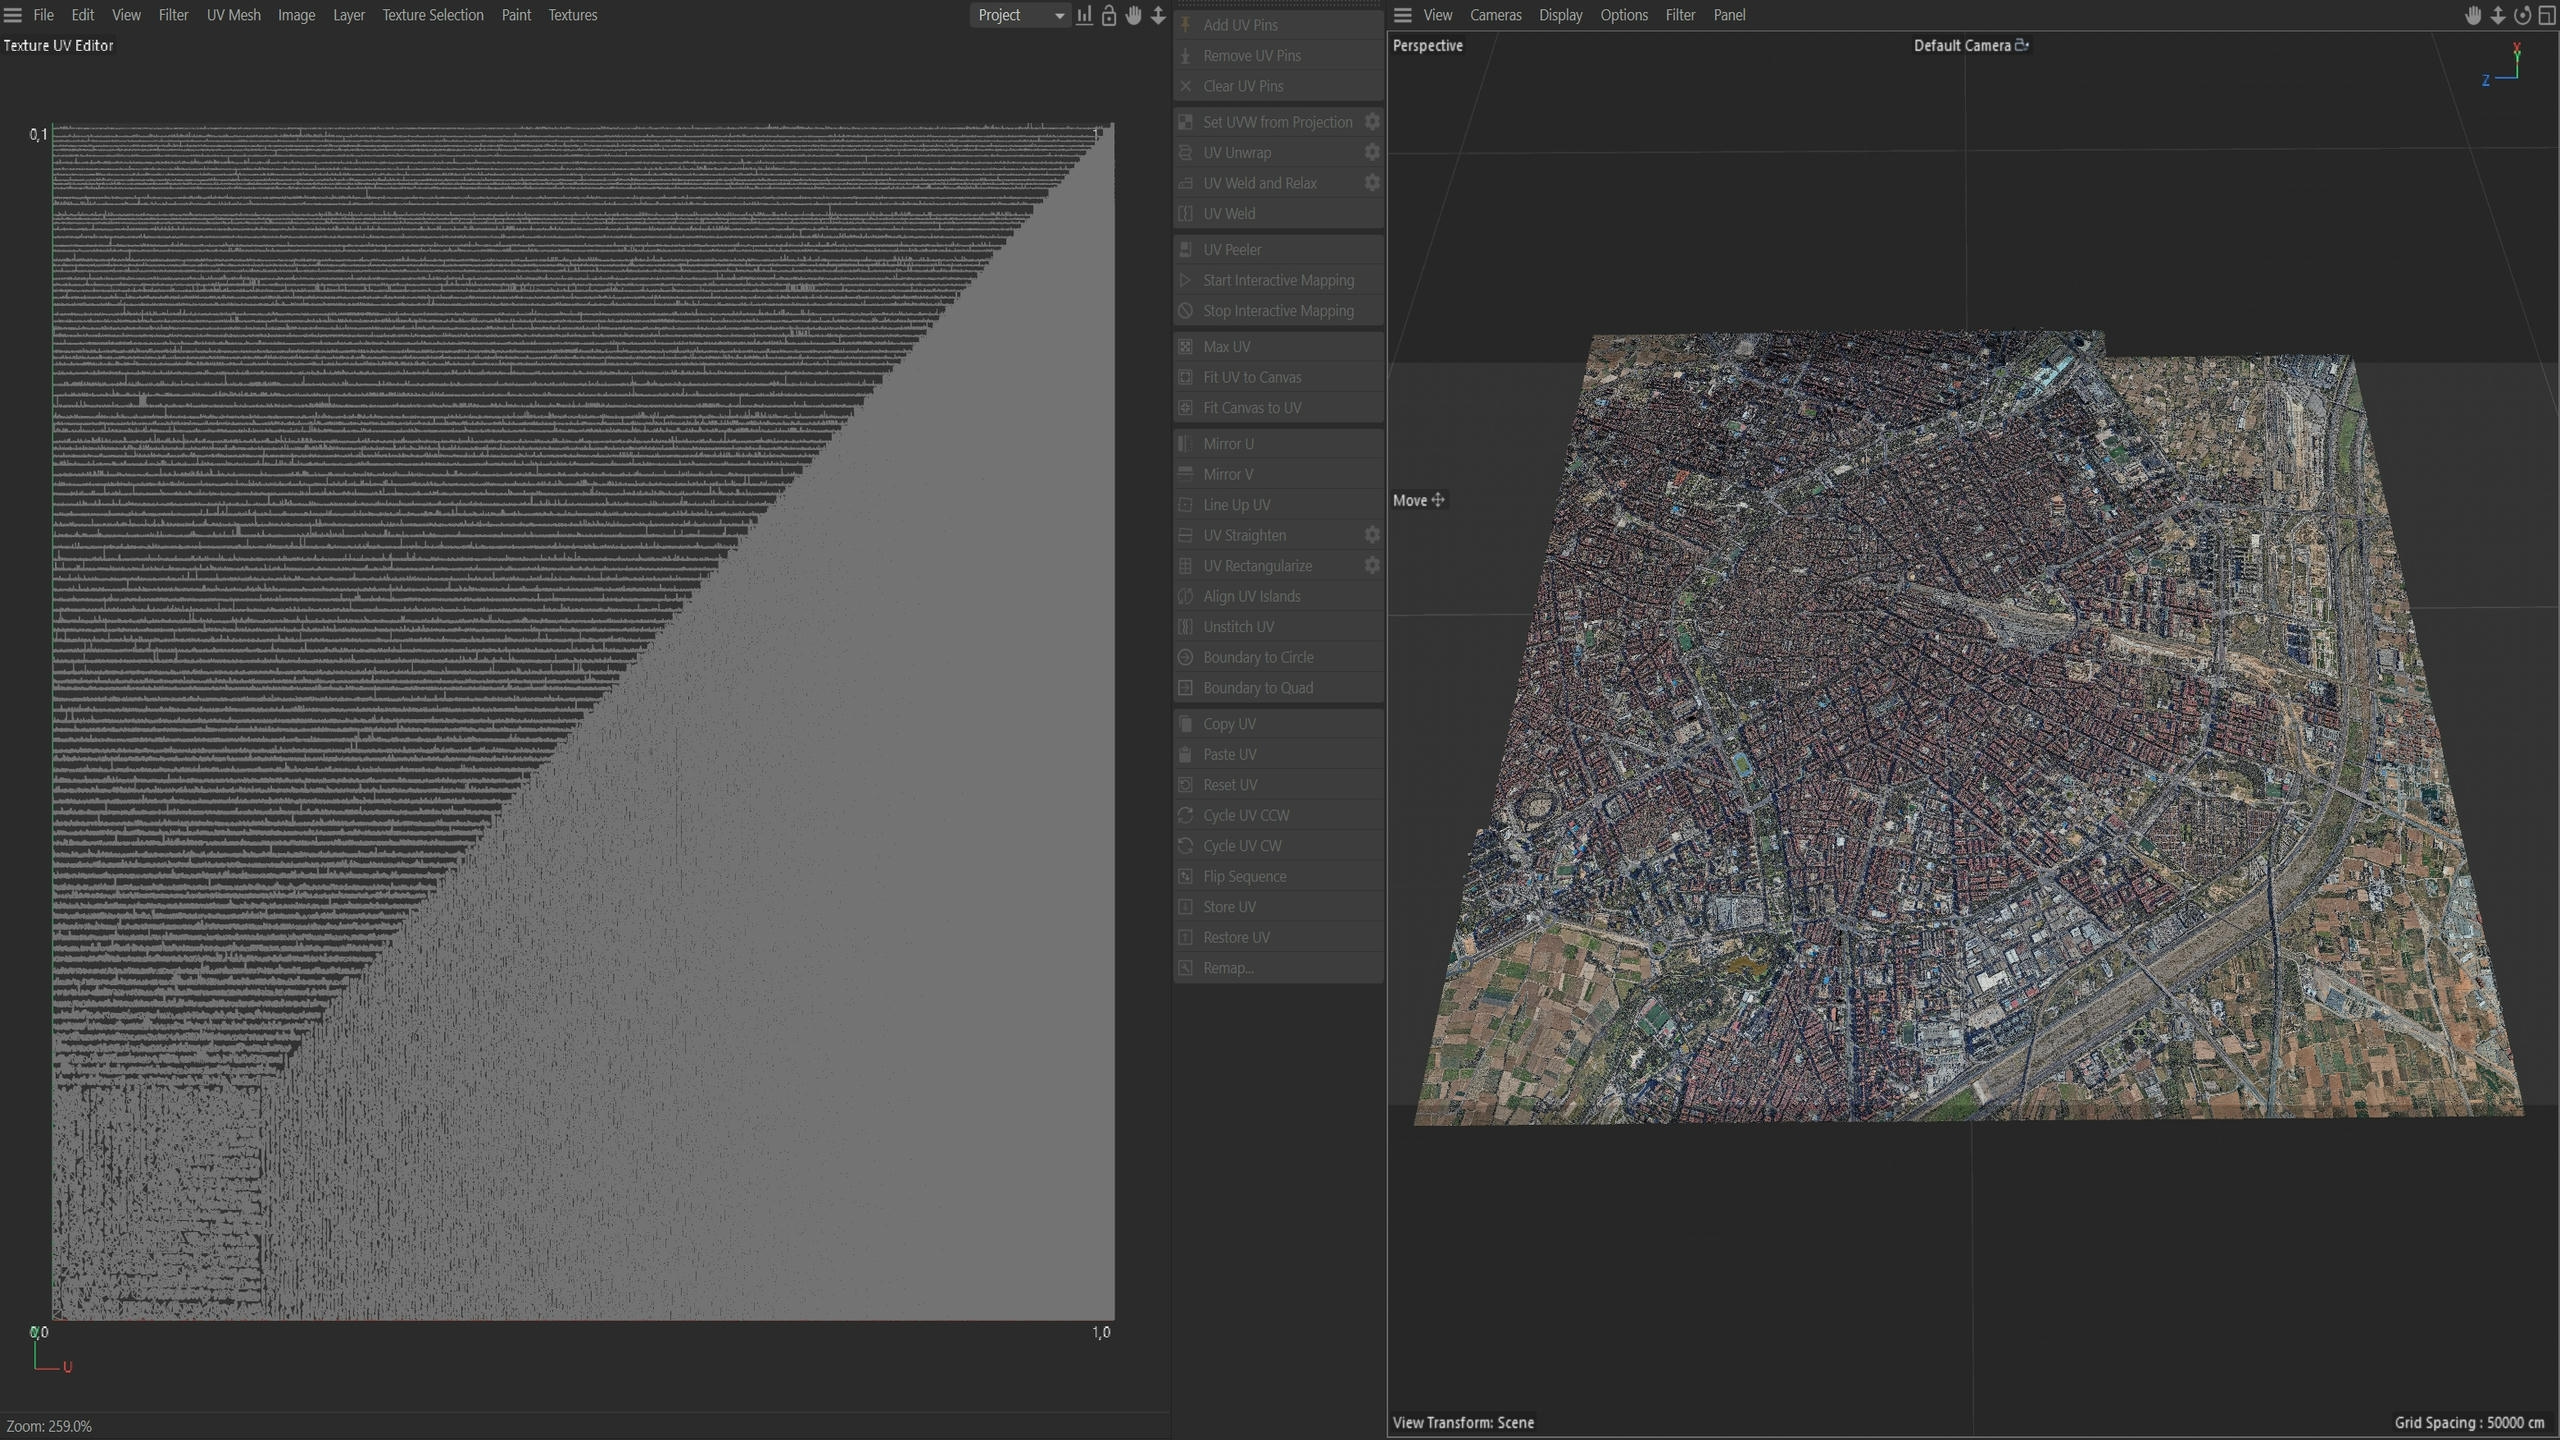Click Restore UV command
Viewport: 2560px width, 1440px height.
click(1278, 937)
